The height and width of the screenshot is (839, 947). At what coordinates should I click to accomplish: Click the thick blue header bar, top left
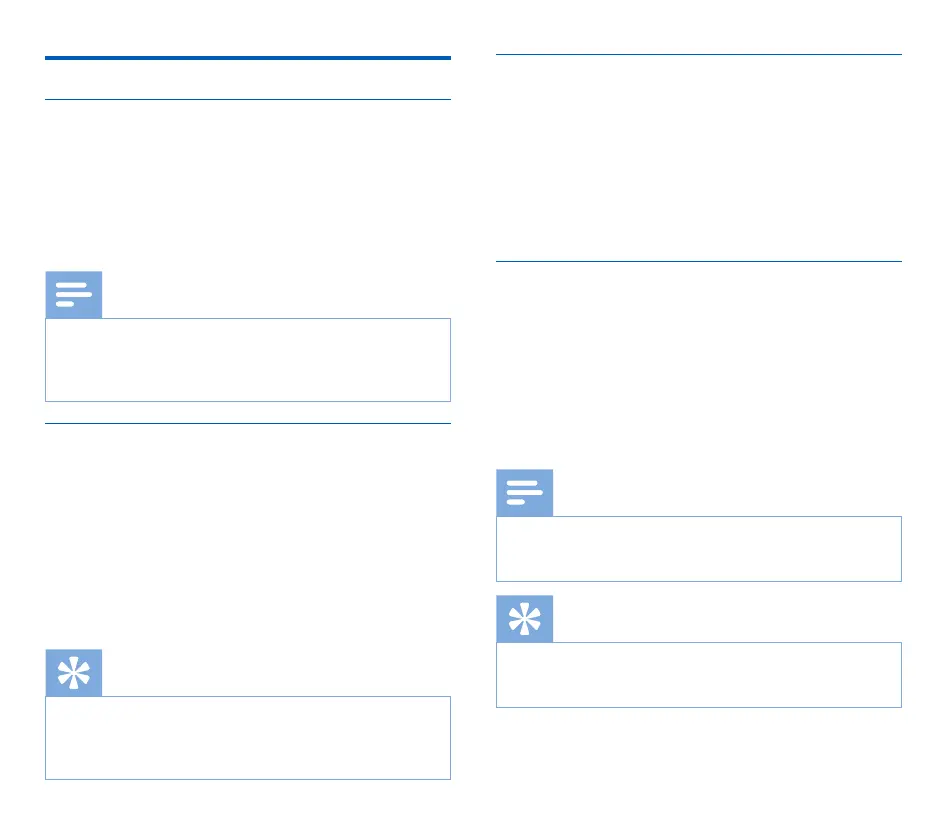click(247, 59)
